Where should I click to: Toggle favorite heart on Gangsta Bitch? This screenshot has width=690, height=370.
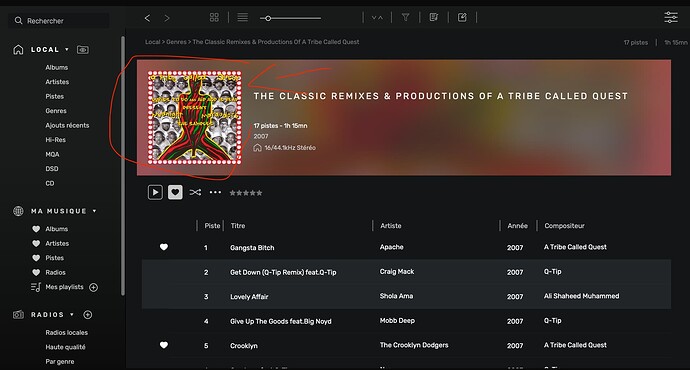coord(164,247)
